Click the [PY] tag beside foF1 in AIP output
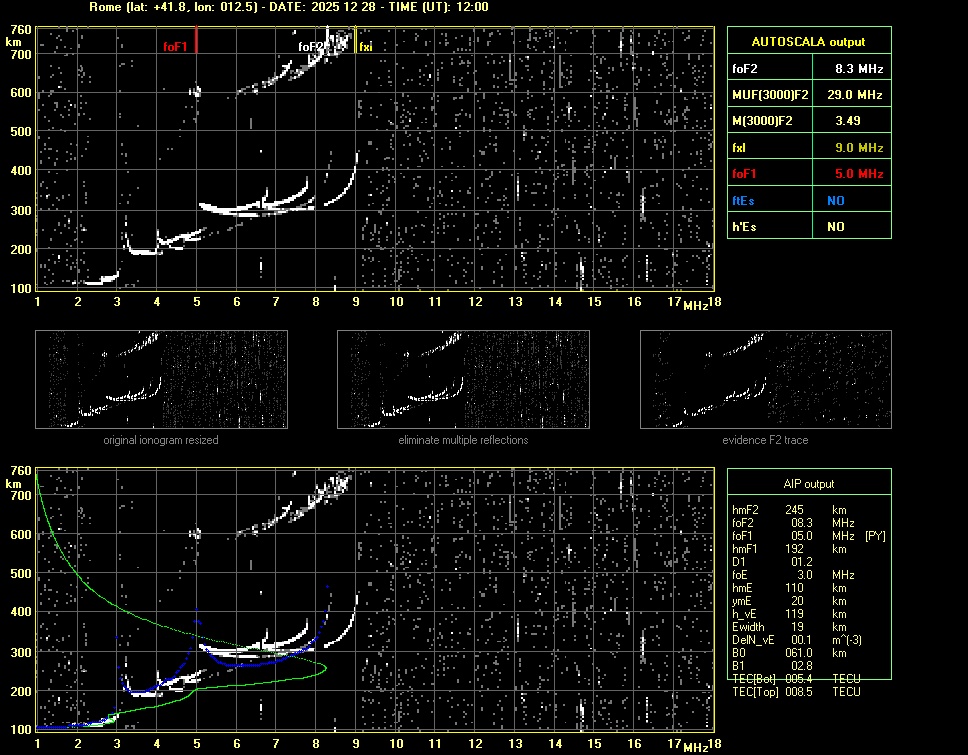 [875, 536]
